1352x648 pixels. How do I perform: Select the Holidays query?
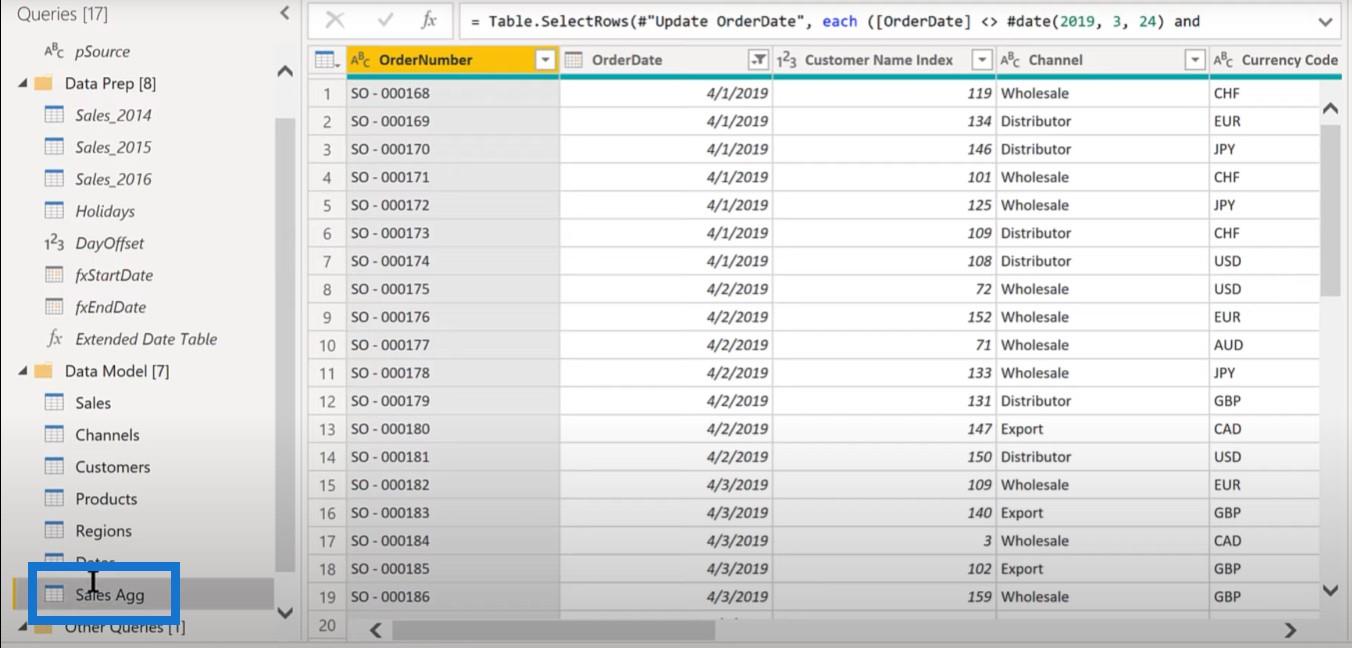coord(105,211)
